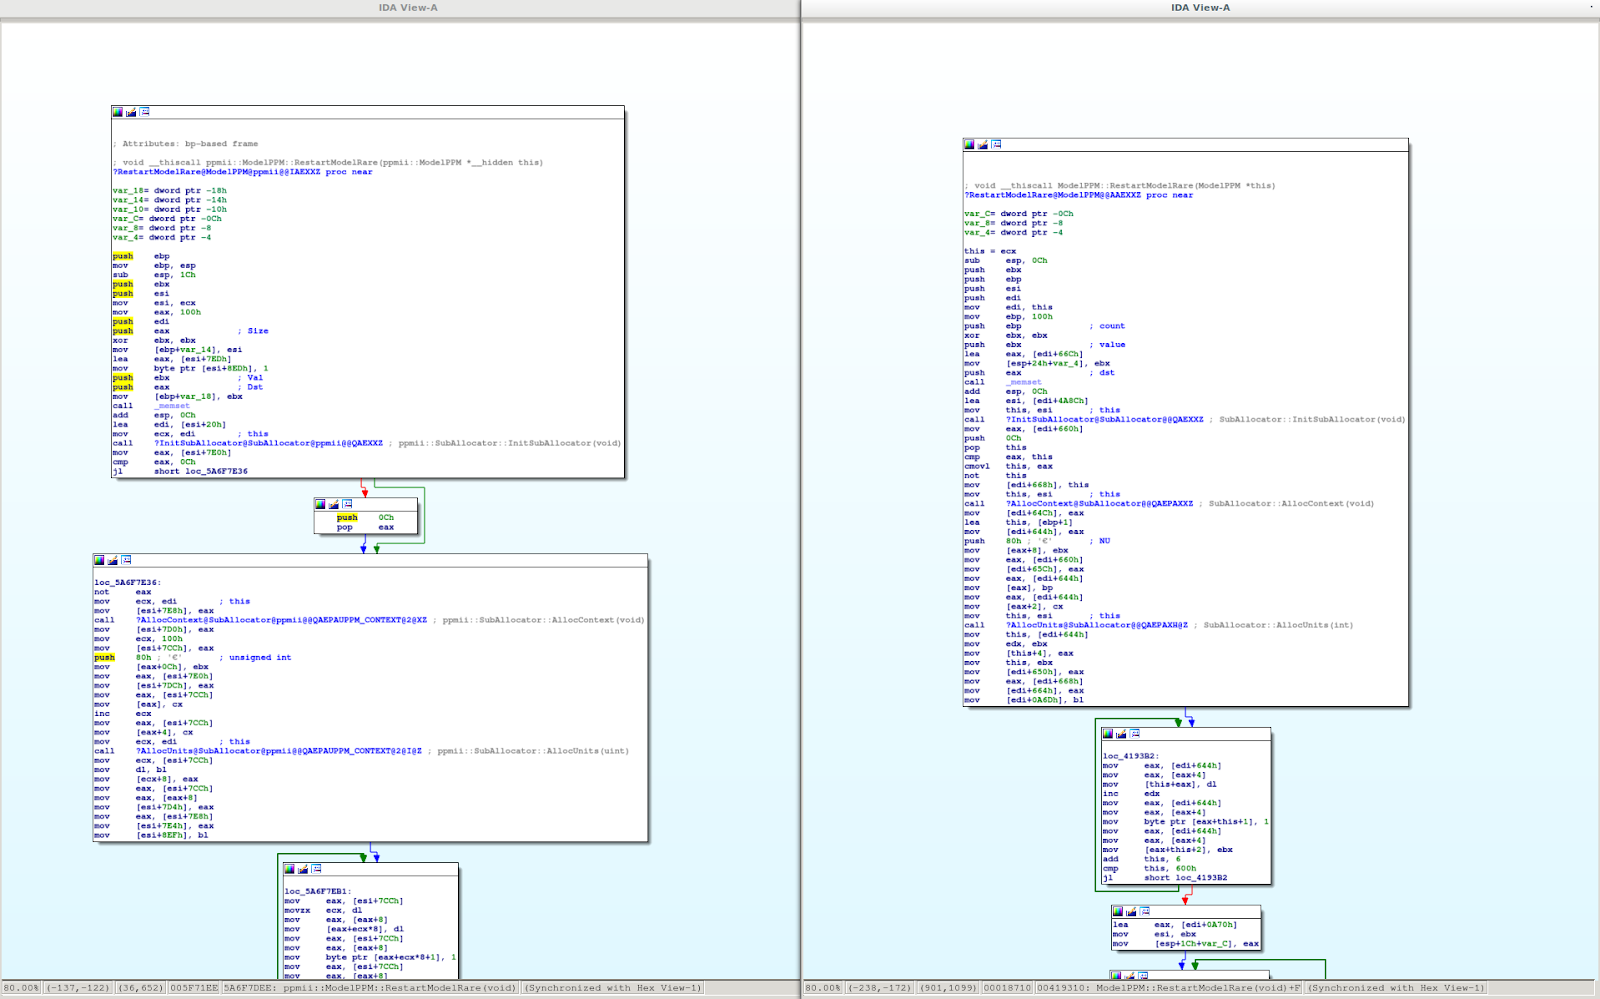Select the right IDA View-A tab

(1200, 8)
